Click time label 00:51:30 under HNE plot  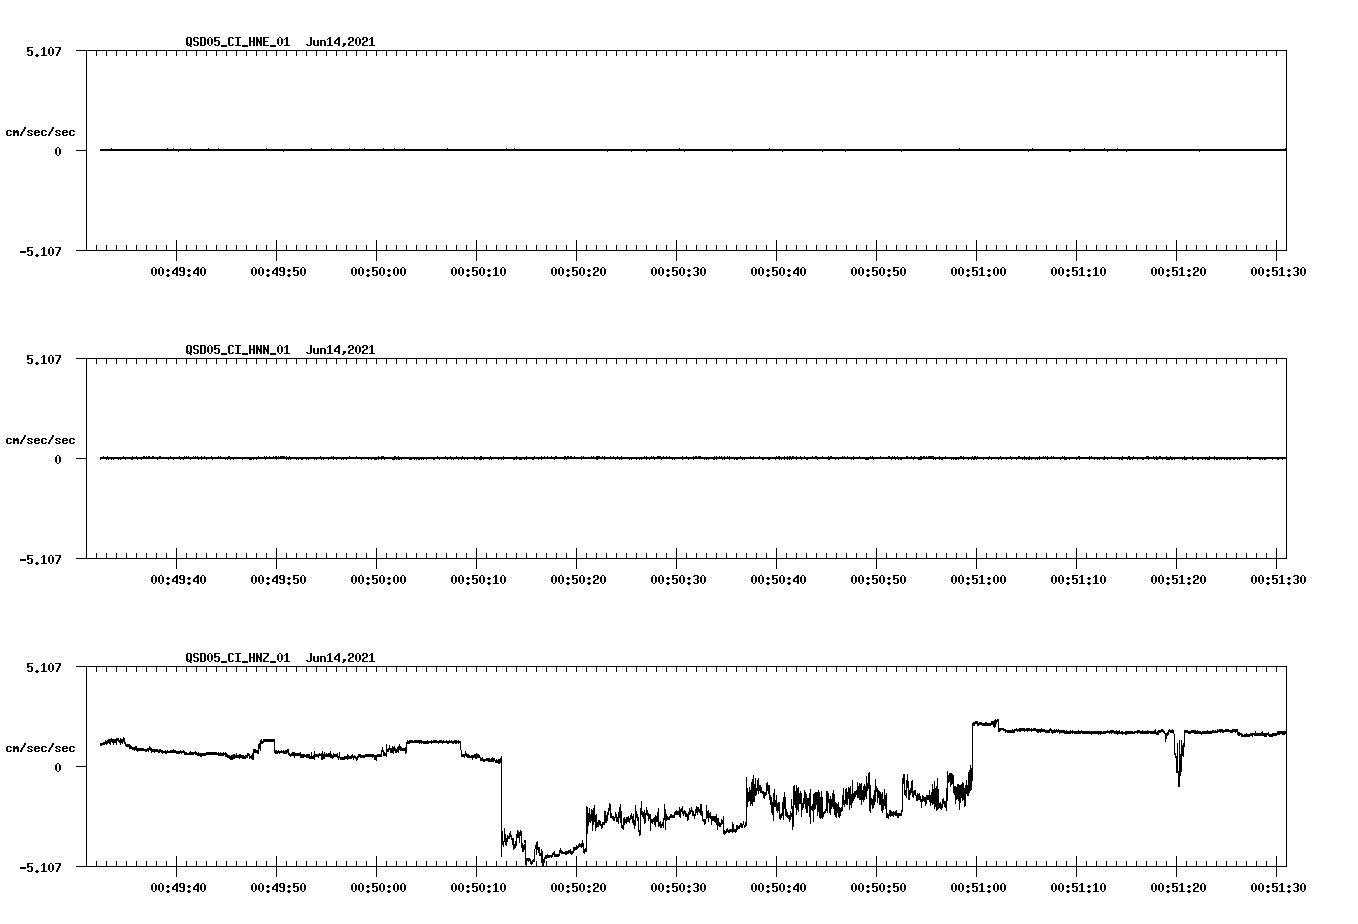click(1279, 271)
